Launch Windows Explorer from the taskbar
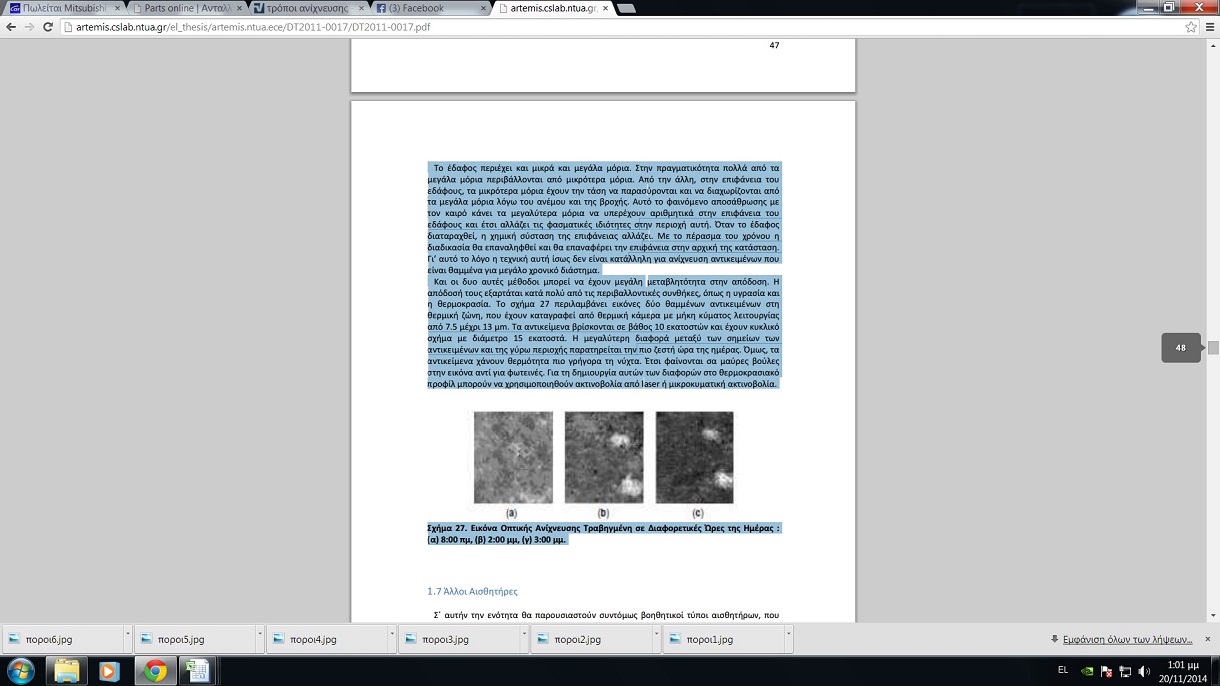 pyautogui.click(x=66, y=670)
